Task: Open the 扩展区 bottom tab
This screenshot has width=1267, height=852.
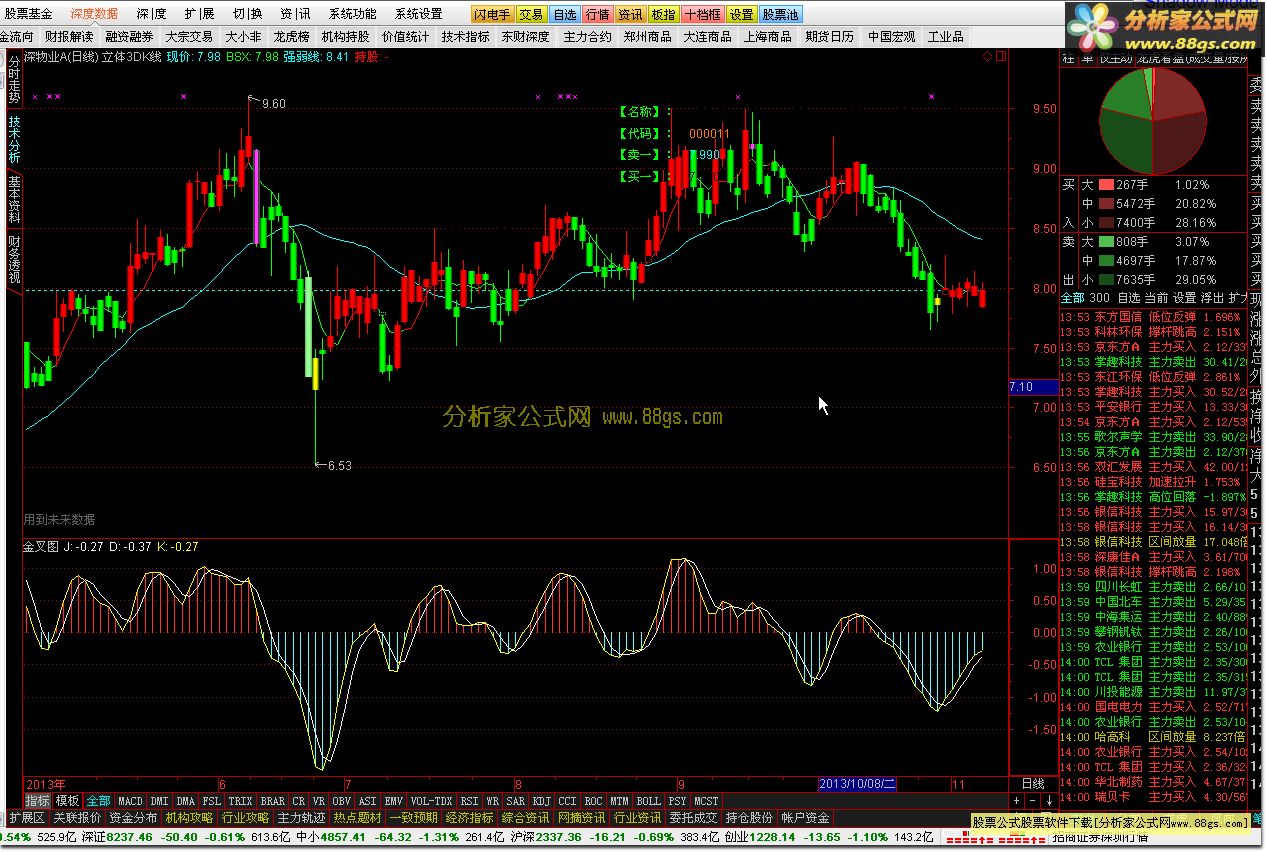Action: click(27, 818)
